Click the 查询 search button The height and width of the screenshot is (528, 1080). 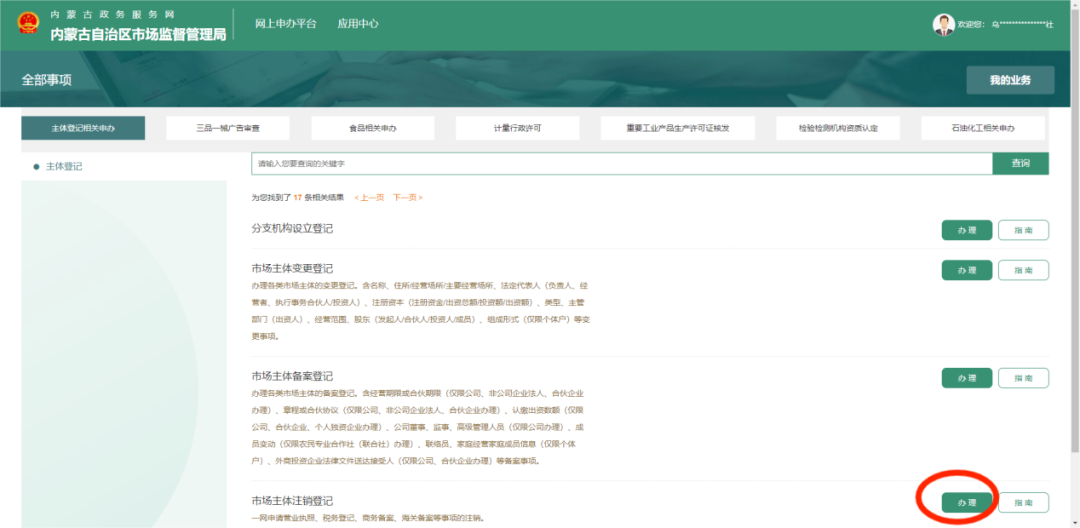coord(1021,164)
